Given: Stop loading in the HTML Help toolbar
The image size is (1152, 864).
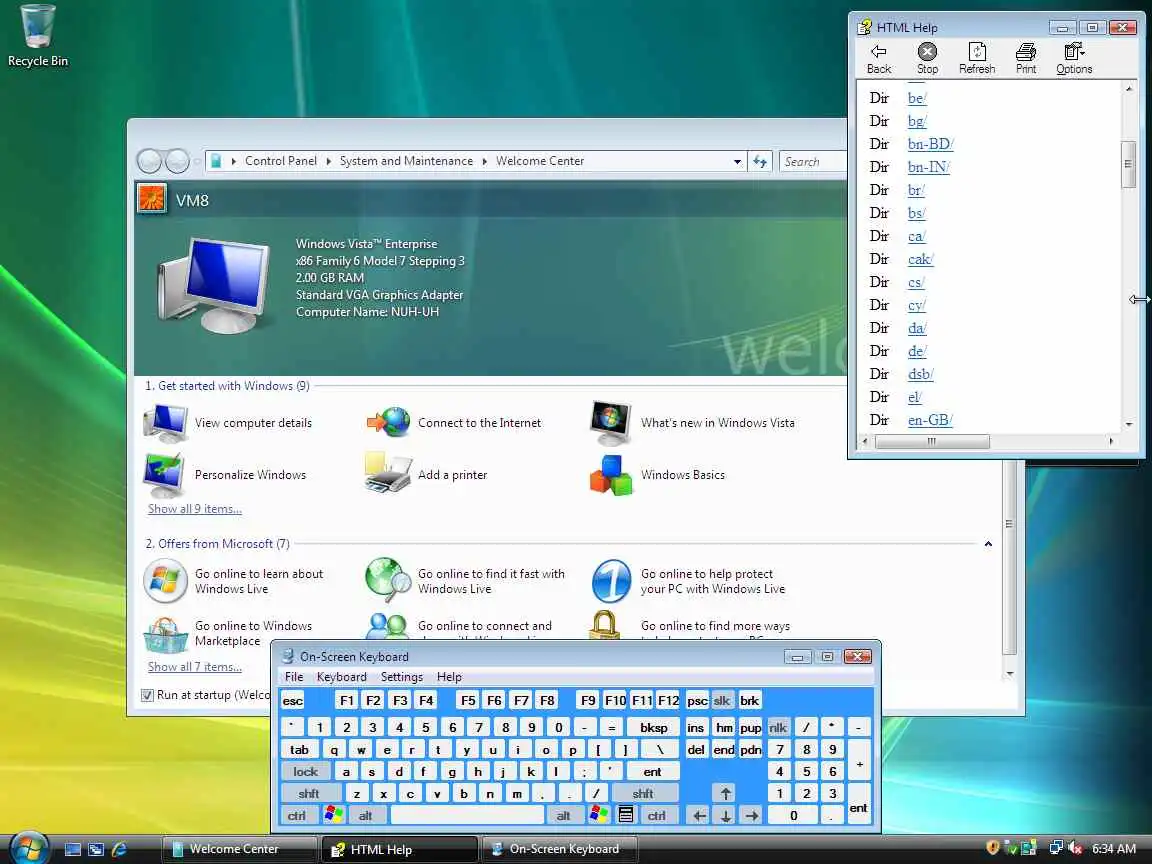Looking at the screenshot, I should click(x=927, y=59).
